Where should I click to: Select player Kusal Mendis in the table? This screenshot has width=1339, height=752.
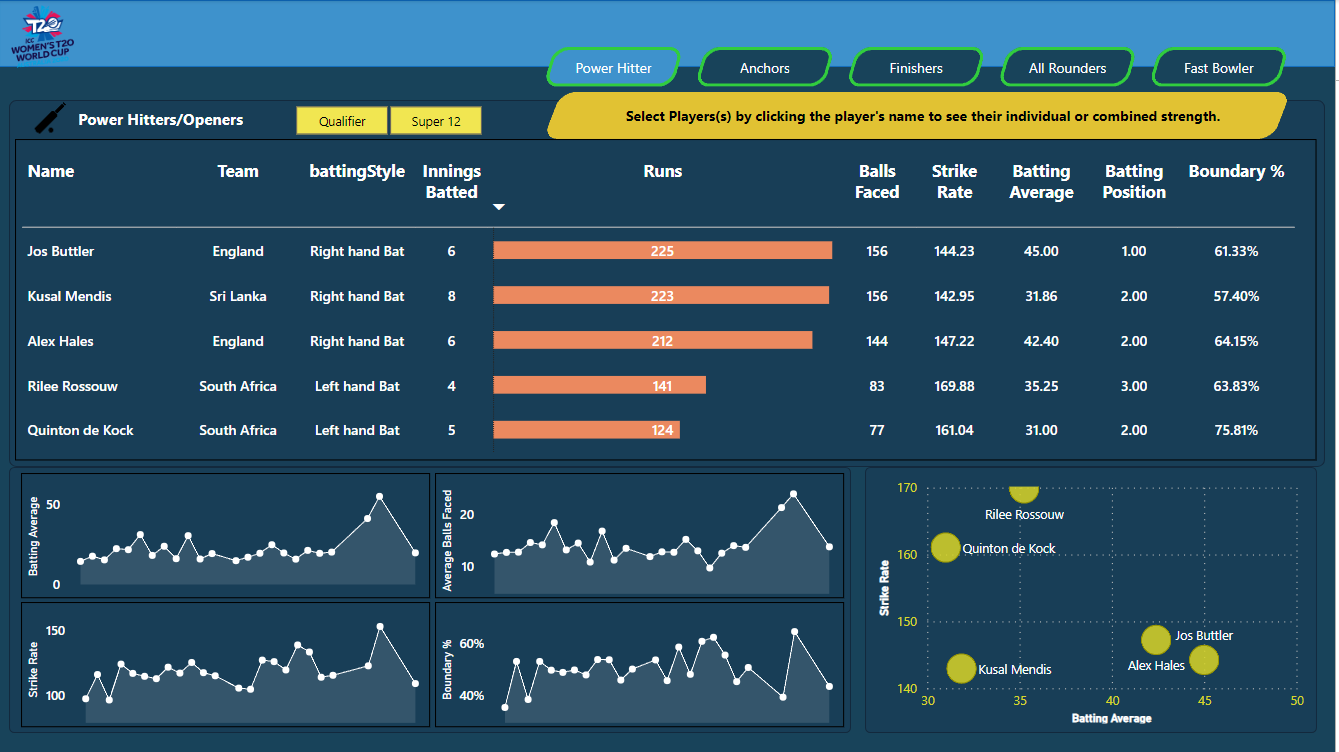pos(70,296)
